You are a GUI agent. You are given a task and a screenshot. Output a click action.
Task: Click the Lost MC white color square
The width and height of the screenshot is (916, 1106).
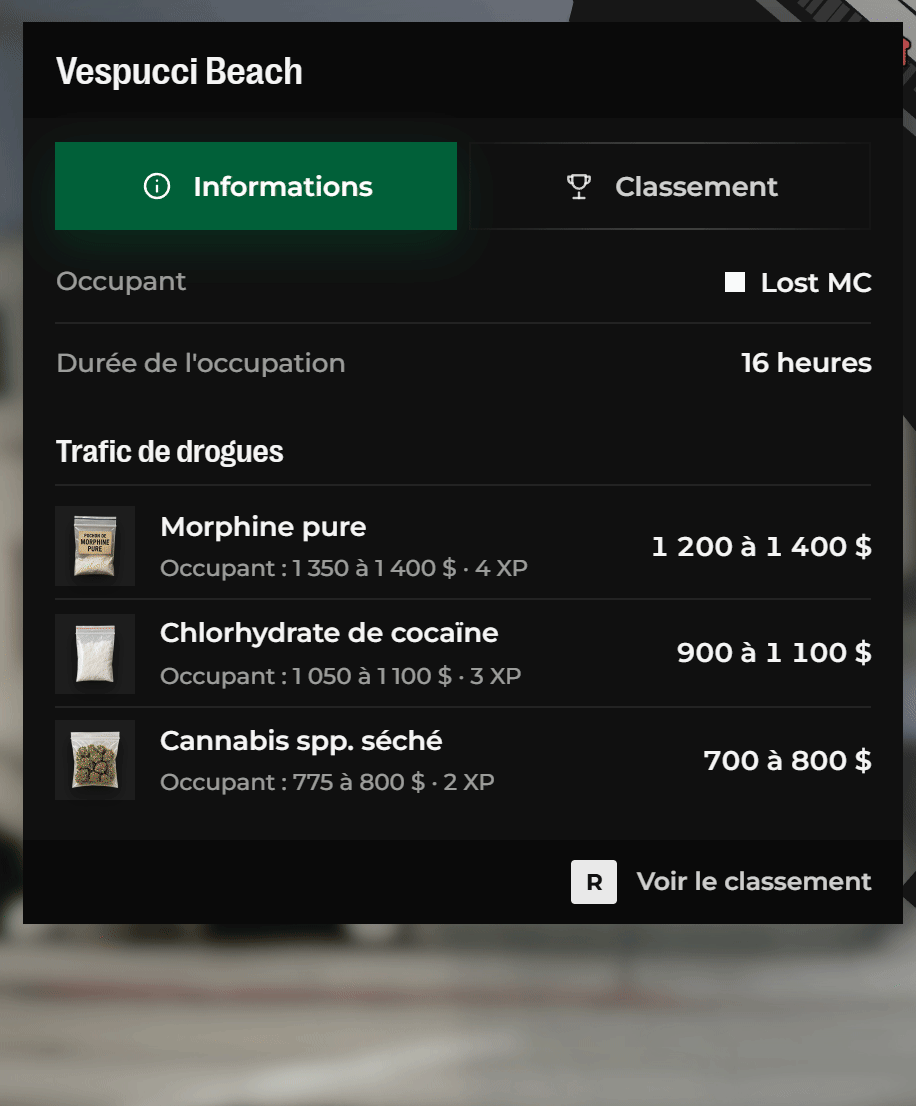[735, 282]
